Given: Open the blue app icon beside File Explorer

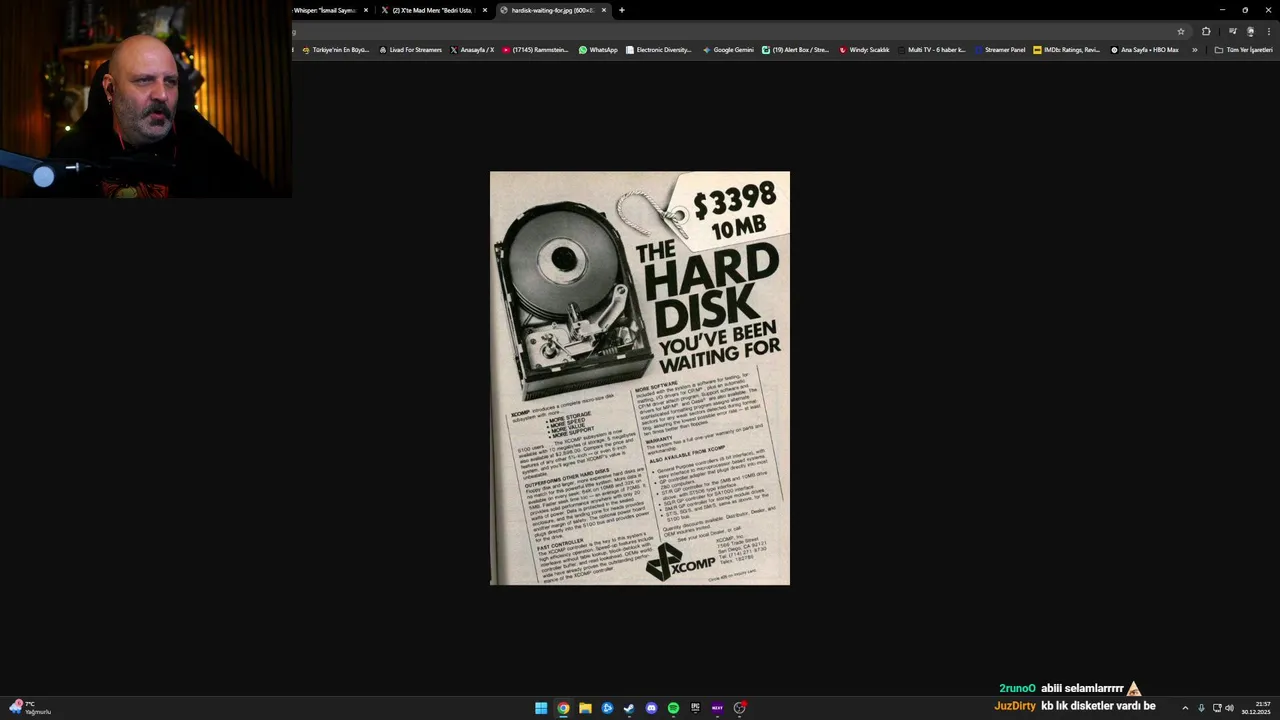Looking at the screenshot, I should (607, 708).
